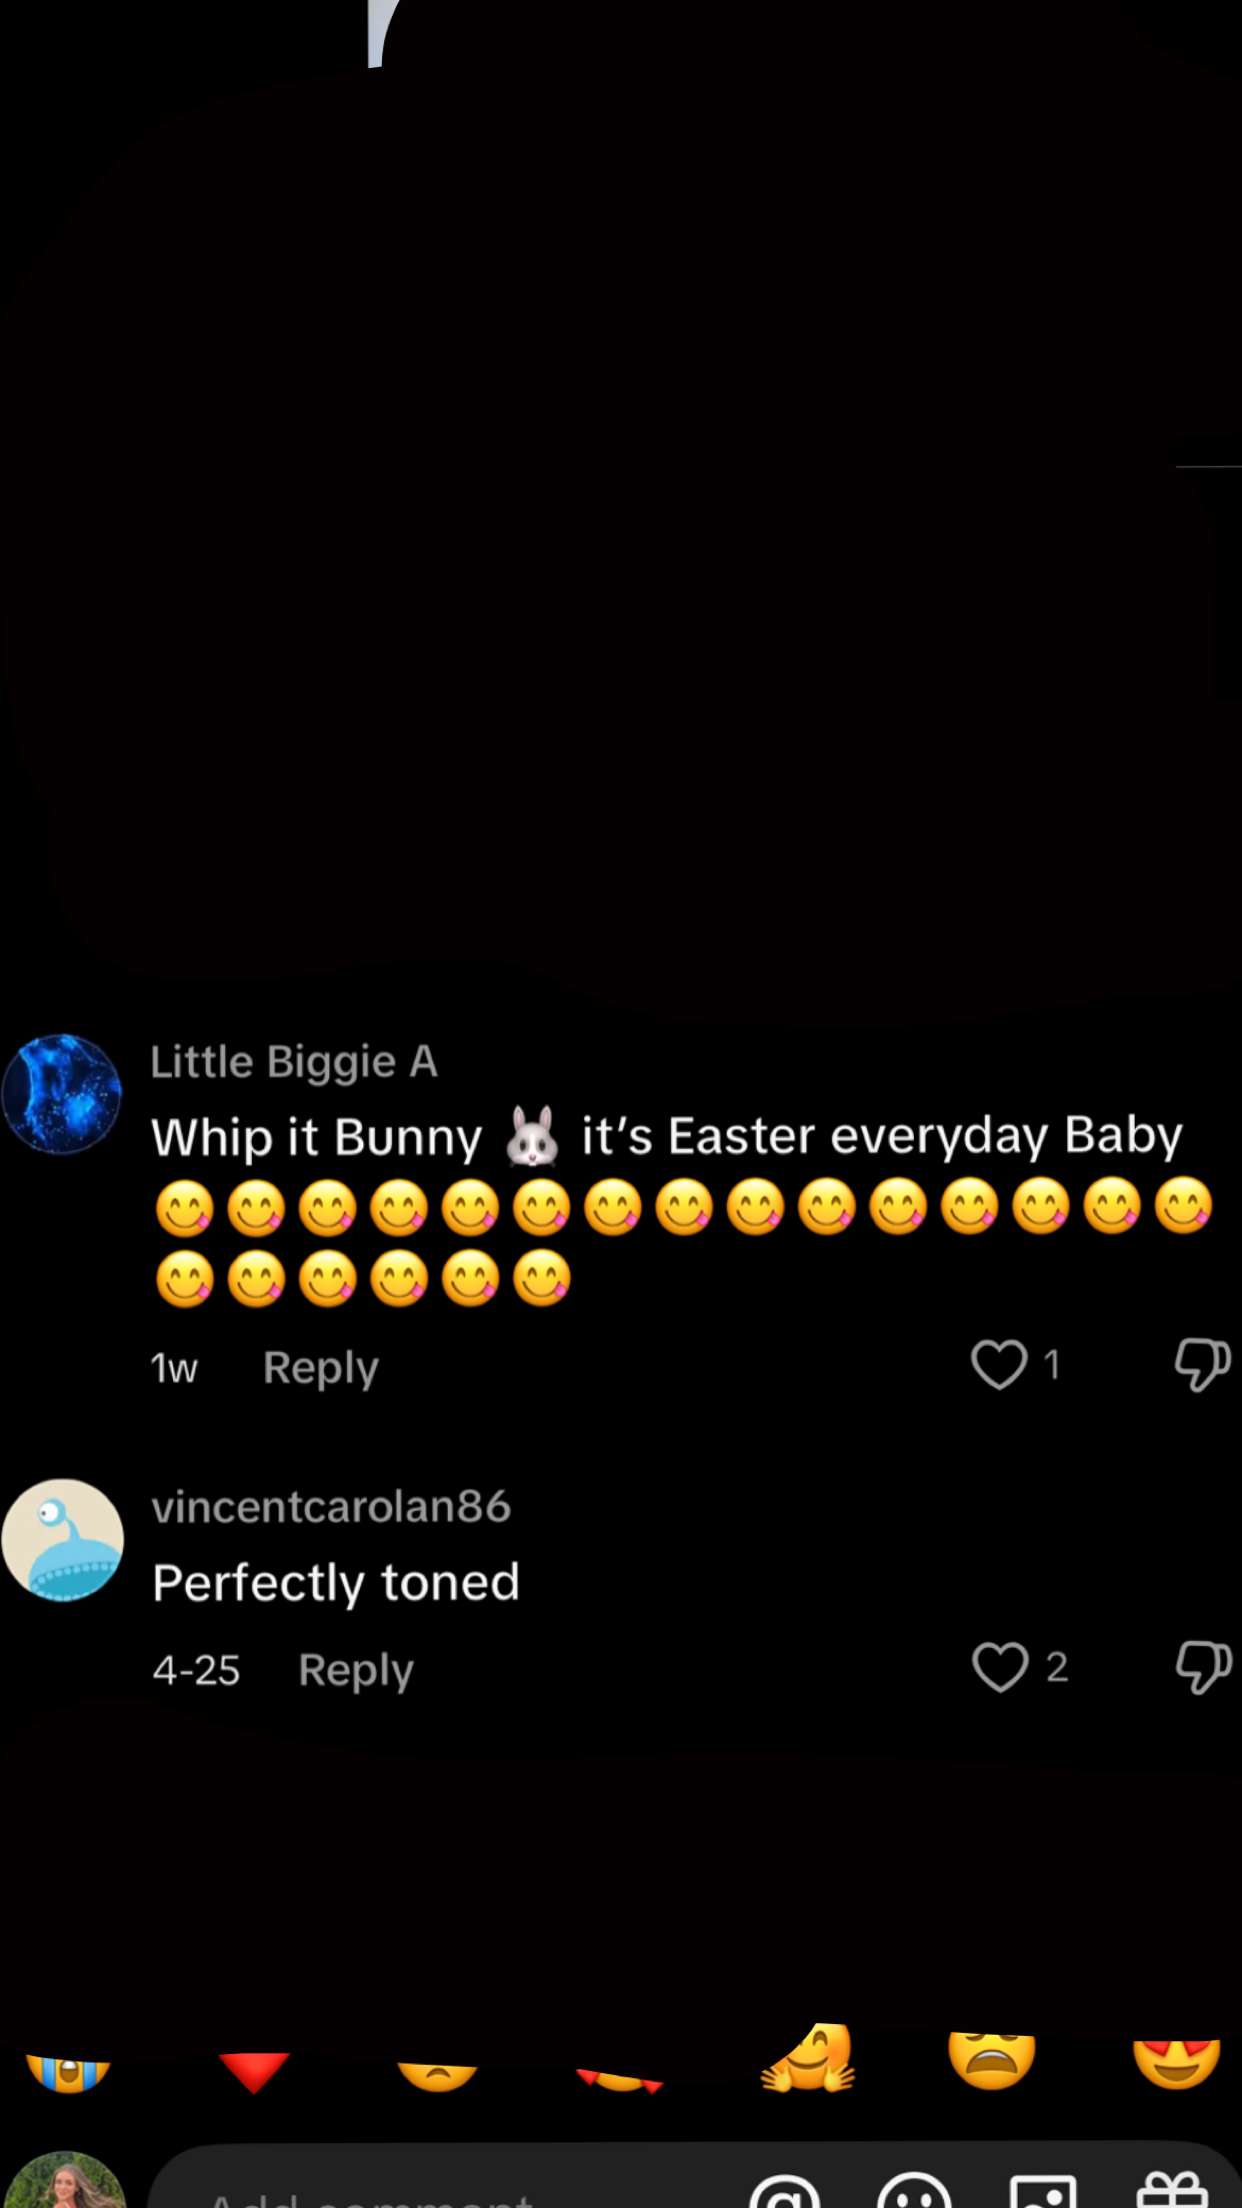Image resolution: width=1242 pixels, height=2208 pixels.
Task: Open the Little Biggie A username
Action: click(294, 1062)
